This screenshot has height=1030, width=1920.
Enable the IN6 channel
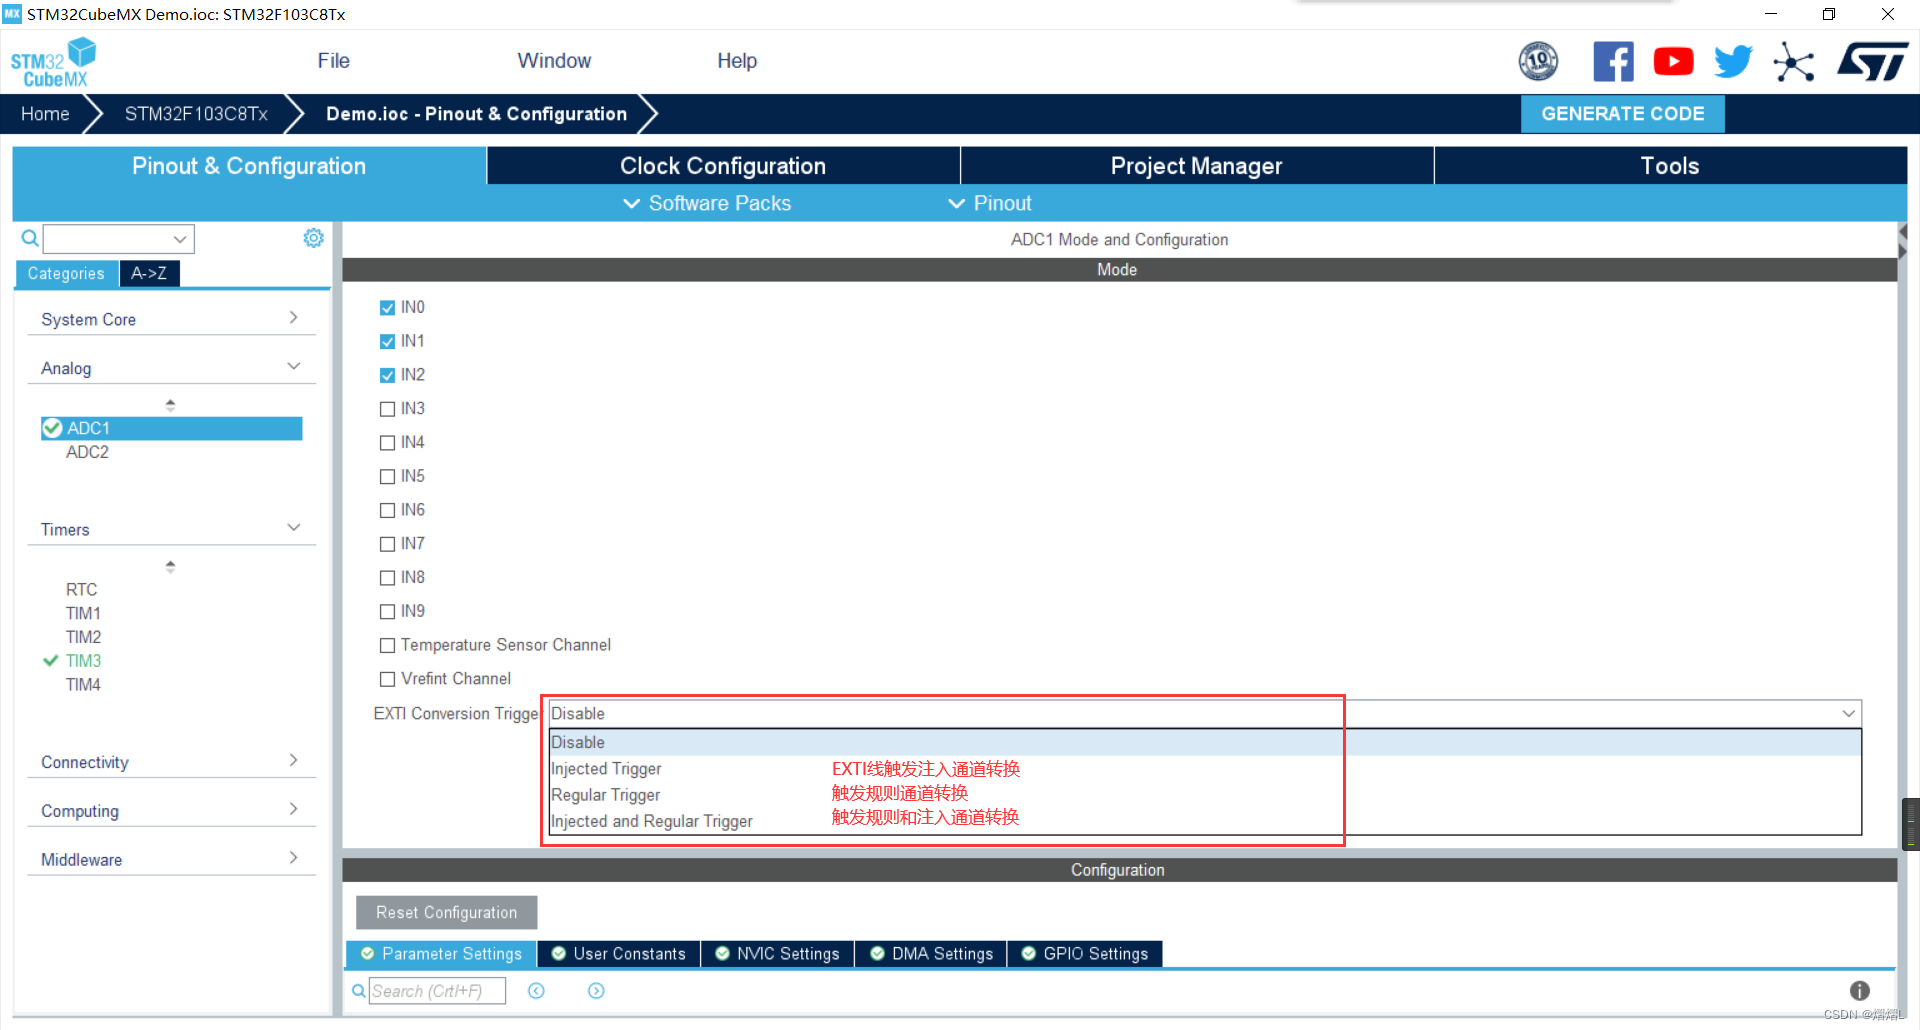[x=387, y=511]
